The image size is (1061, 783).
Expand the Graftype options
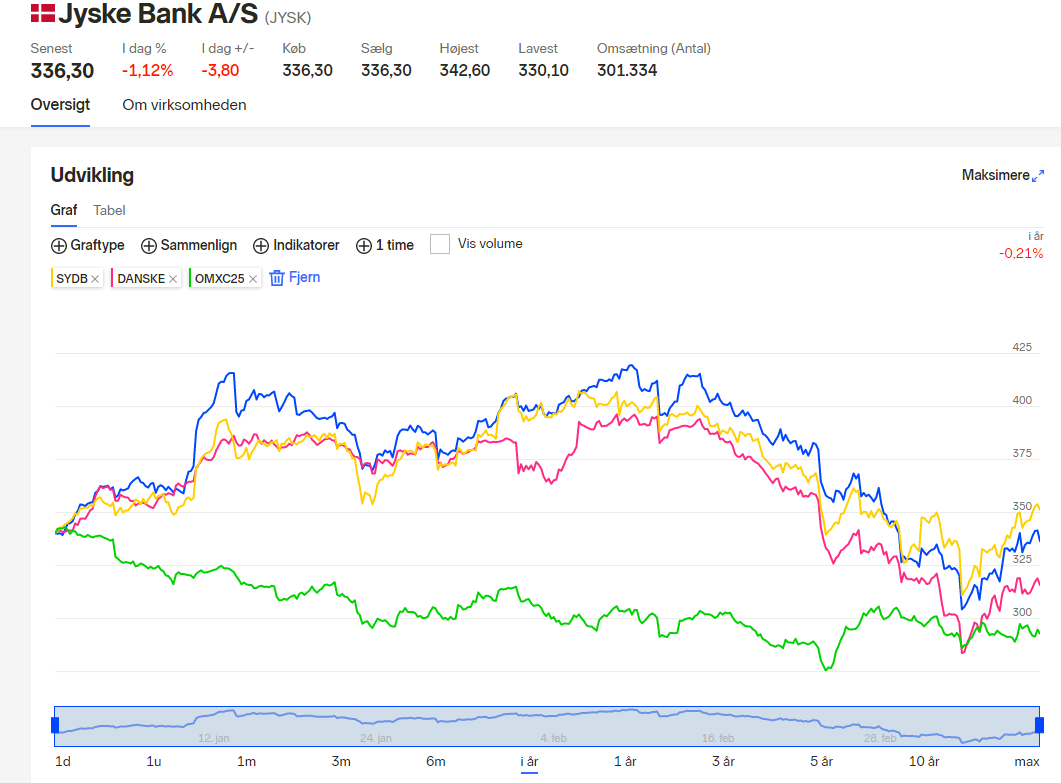tap(87, 245)
